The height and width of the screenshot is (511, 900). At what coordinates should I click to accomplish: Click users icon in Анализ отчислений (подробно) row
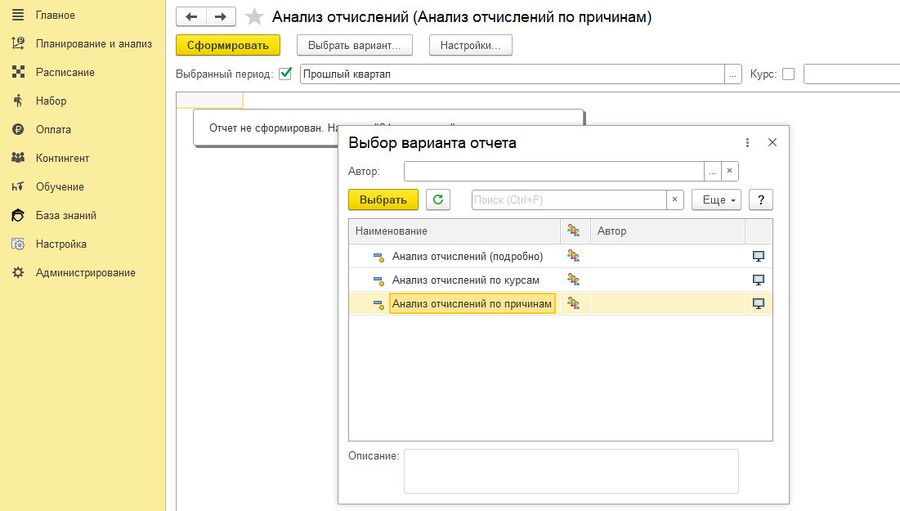click(x=573, y=256)
